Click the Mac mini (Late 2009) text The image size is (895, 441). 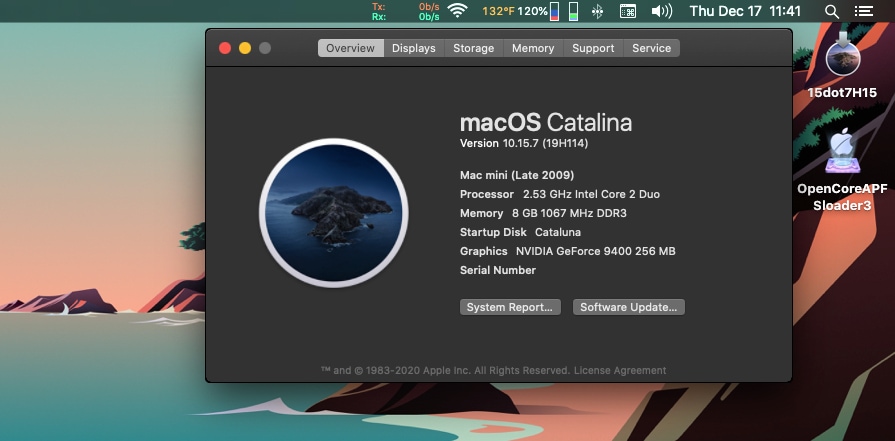pyautogui.click(x=517, y=175)
